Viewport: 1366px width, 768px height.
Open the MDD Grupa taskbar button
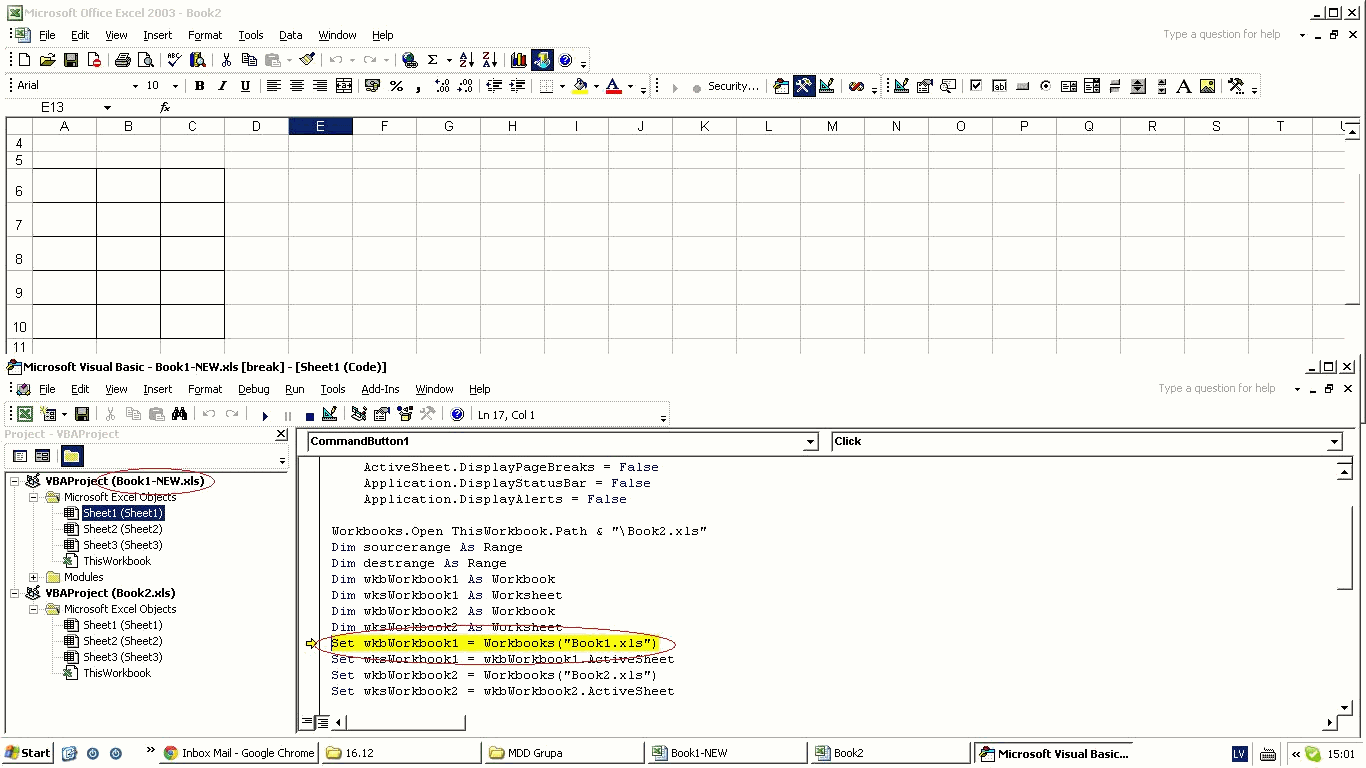click(x=563, y=753)
